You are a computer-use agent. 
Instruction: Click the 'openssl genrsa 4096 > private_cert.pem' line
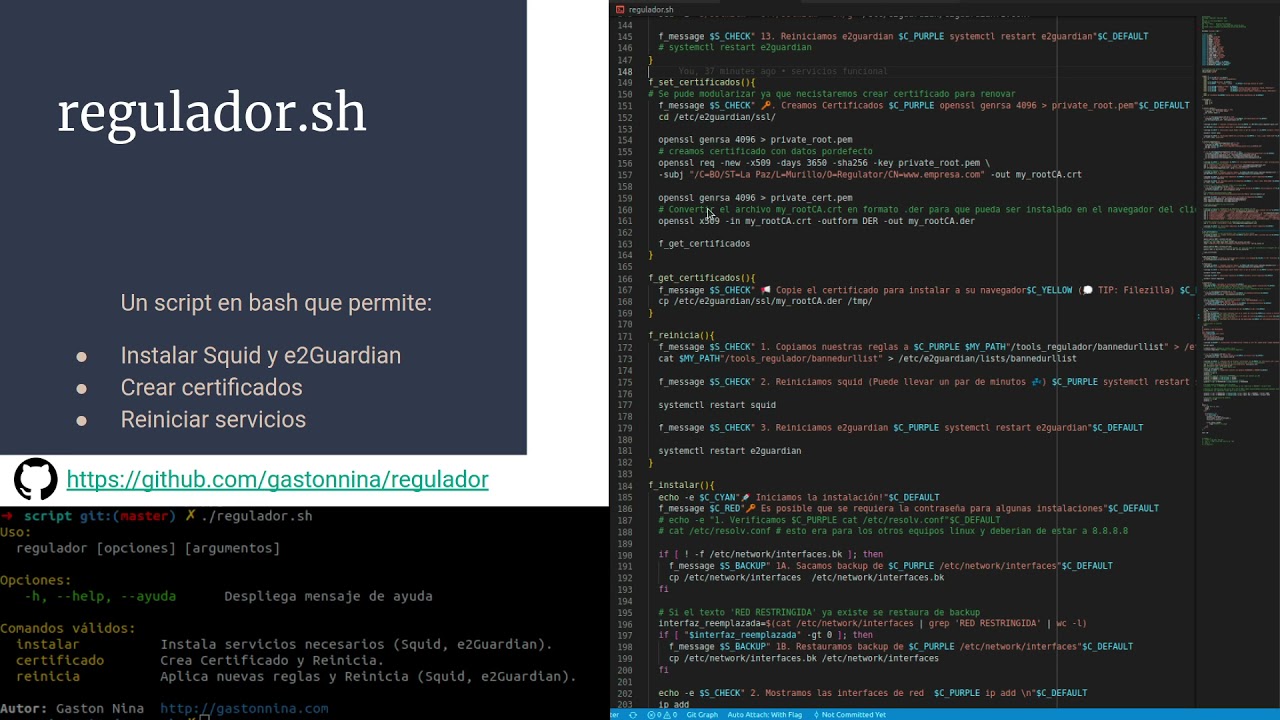coord(755,198)
